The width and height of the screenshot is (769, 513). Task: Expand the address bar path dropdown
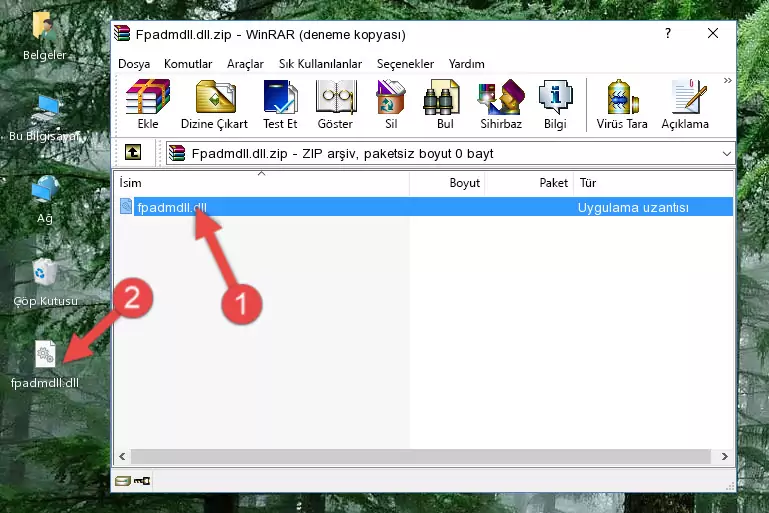tap(726, 154)
